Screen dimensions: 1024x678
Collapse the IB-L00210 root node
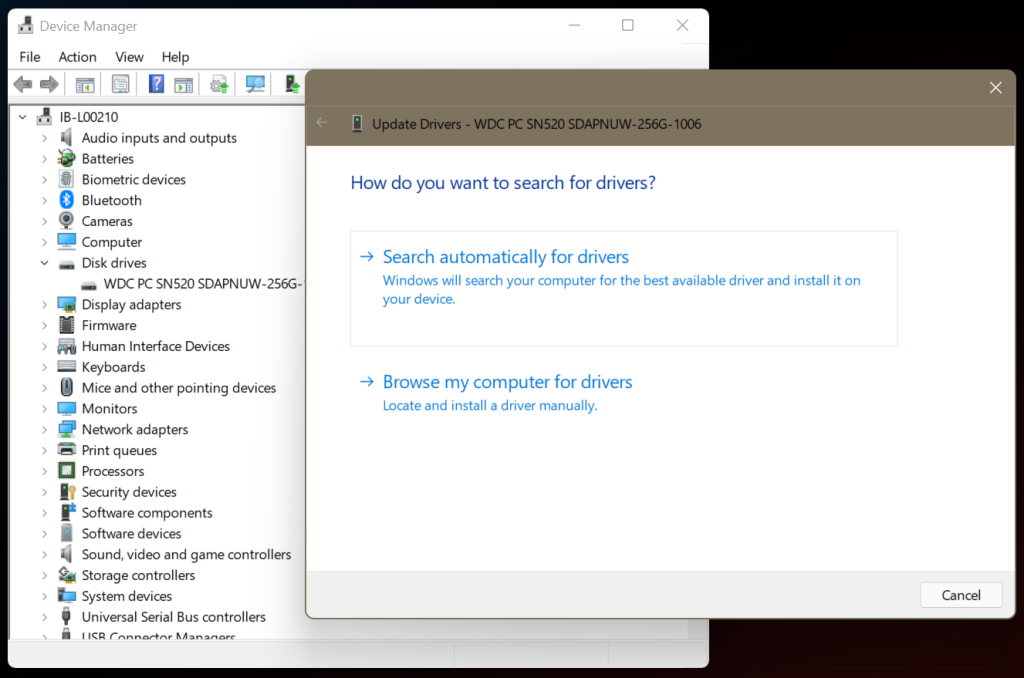(23, 117)
